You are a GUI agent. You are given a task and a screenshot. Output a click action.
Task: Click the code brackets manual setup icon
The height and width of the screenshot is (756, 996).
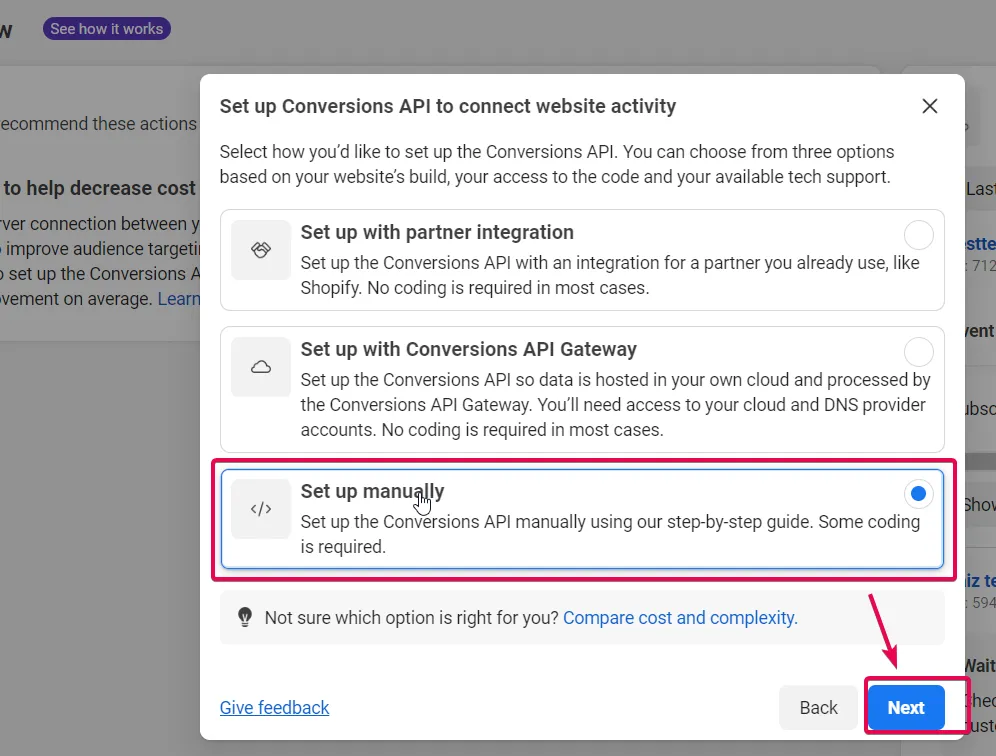click(261, 509)
